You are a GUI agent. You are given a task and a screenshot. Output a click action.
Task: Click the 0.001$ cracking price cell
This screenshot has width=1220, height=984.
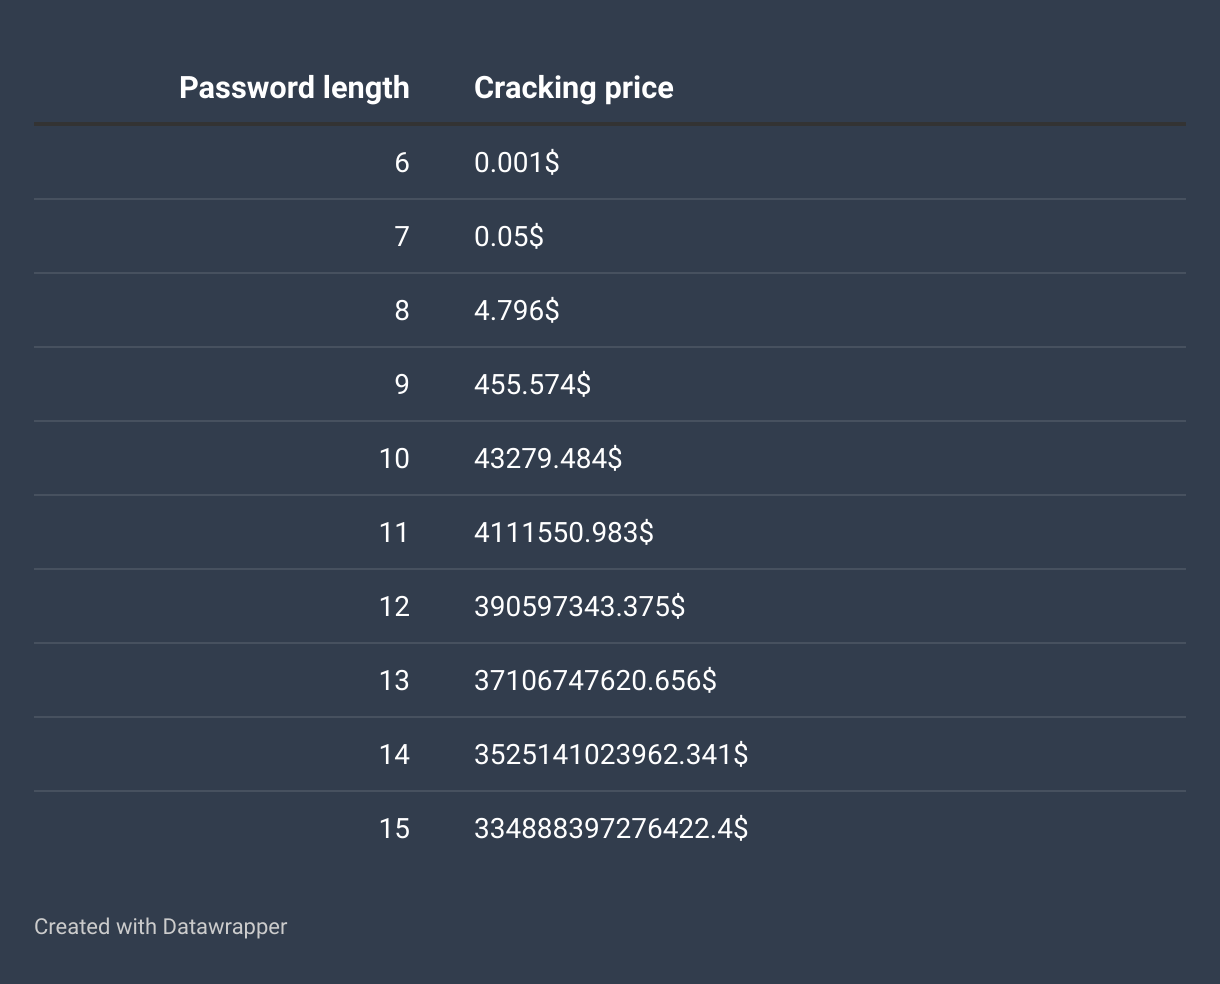(516, 162)
